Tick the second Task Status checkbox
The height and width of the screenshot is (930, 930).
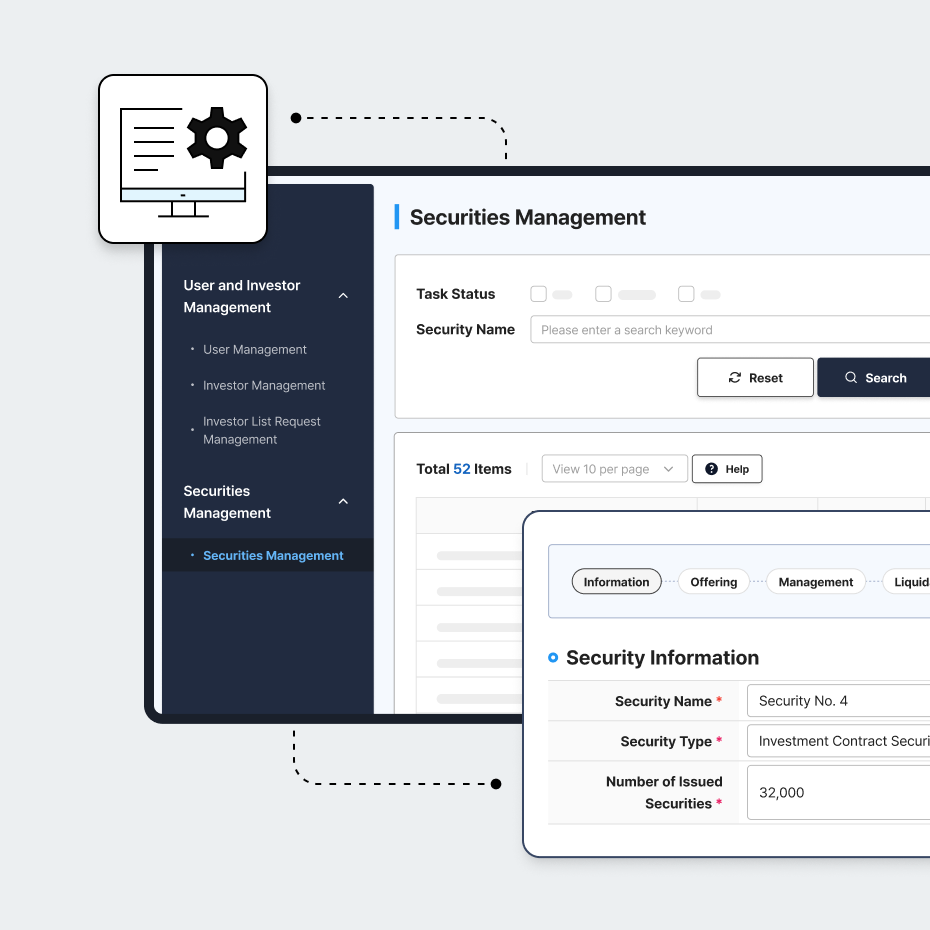(603, 294)
